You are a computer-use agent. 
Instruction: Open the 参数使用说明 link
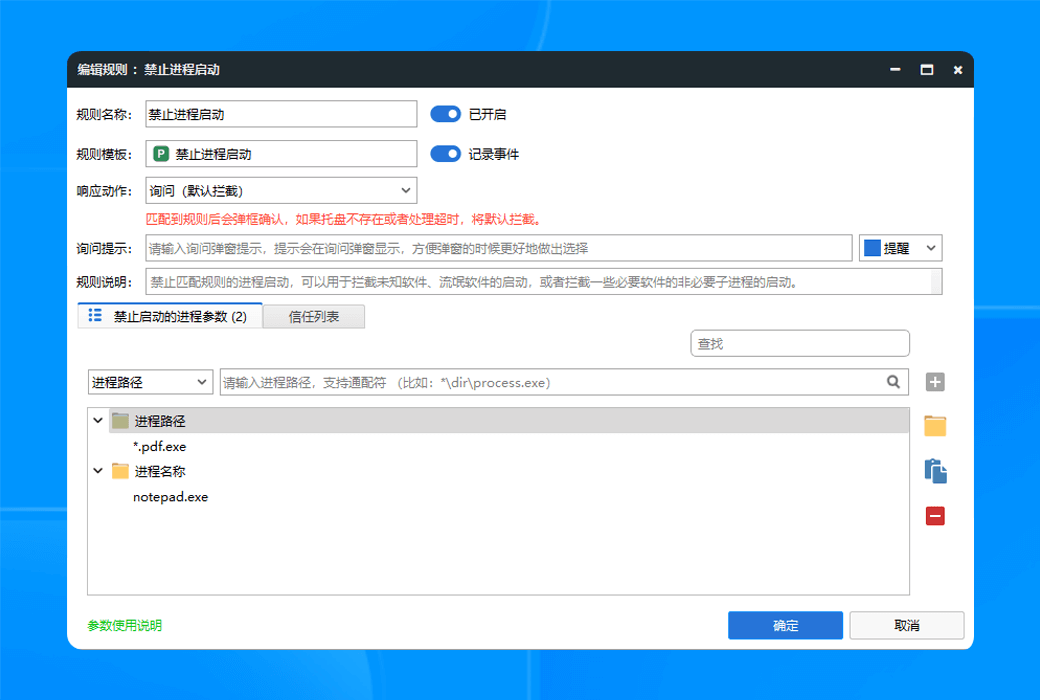tap(125, 625)
